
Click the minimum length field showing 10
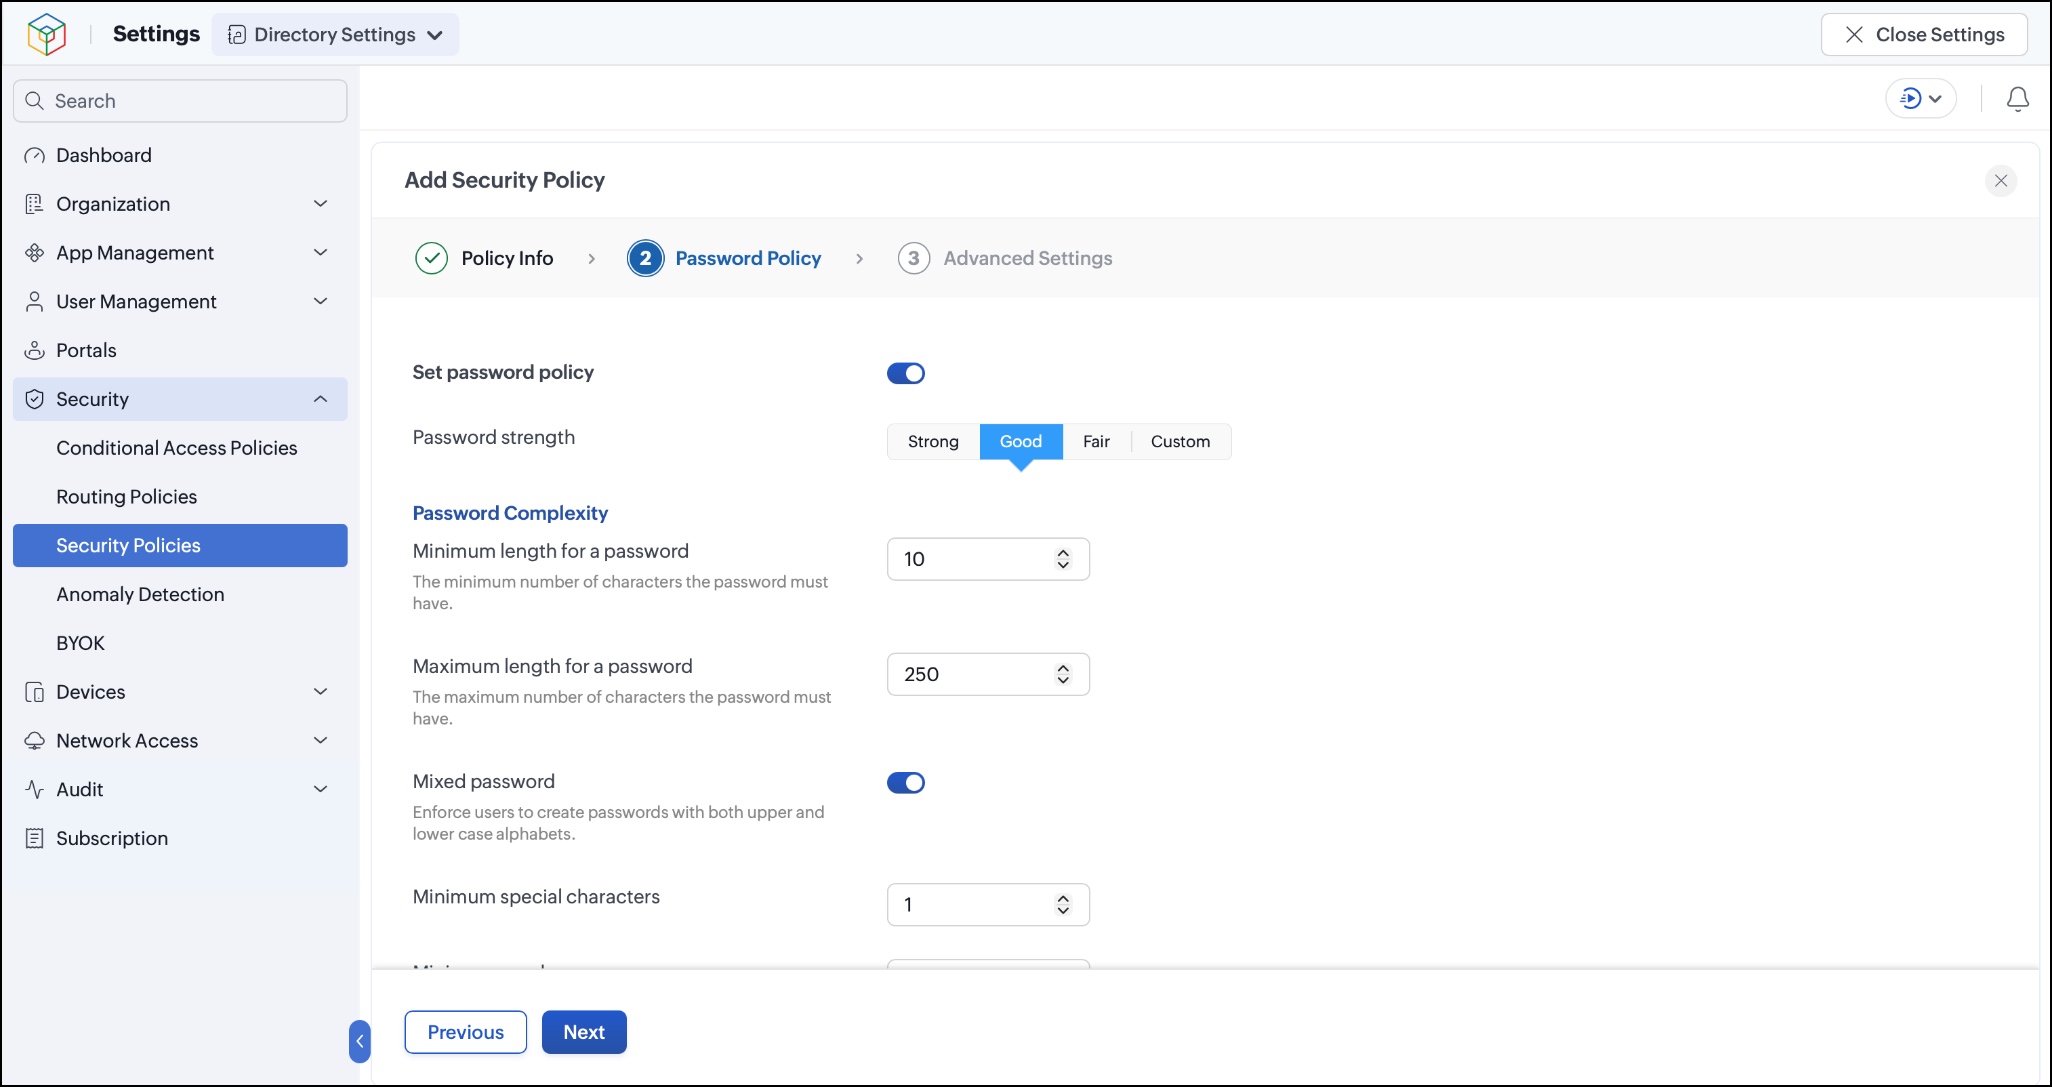[988, 560]
